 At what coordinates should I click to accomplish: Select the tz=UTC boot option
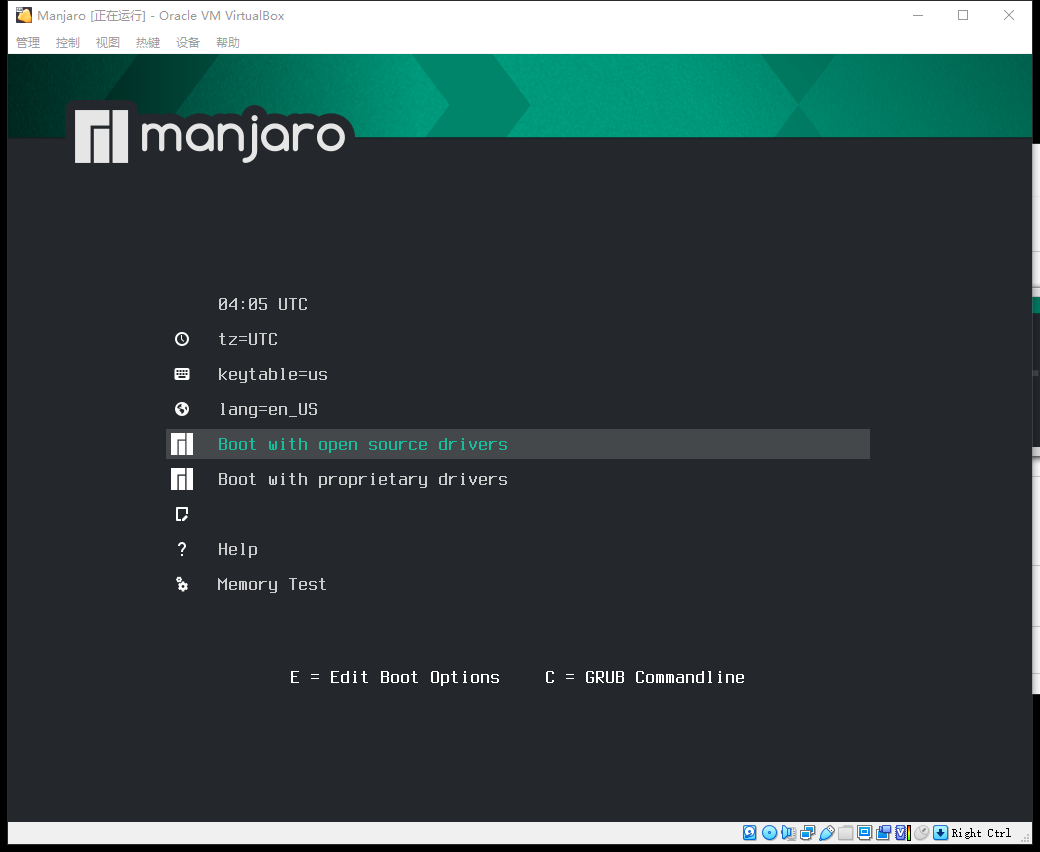tap(248, 339)
